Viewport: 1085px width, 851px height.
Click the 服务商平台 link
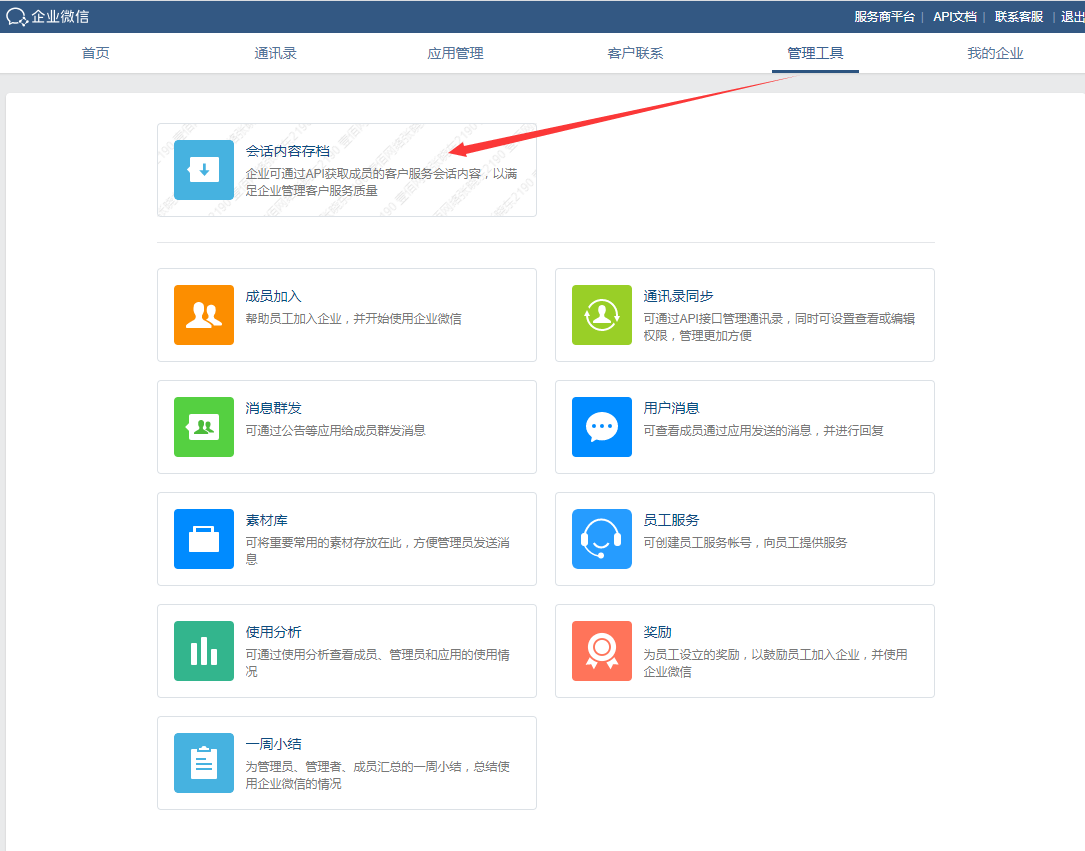[884, 17]
